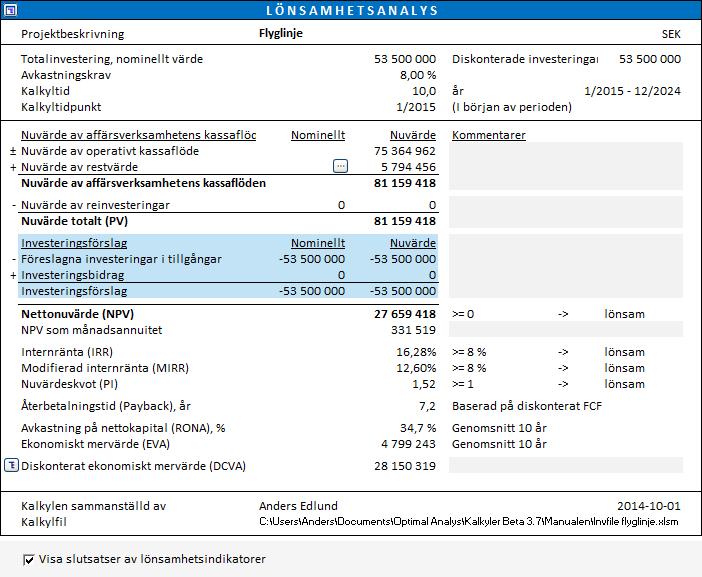Click the SEK currency label
702x577 pixels.
pos(671,34)
